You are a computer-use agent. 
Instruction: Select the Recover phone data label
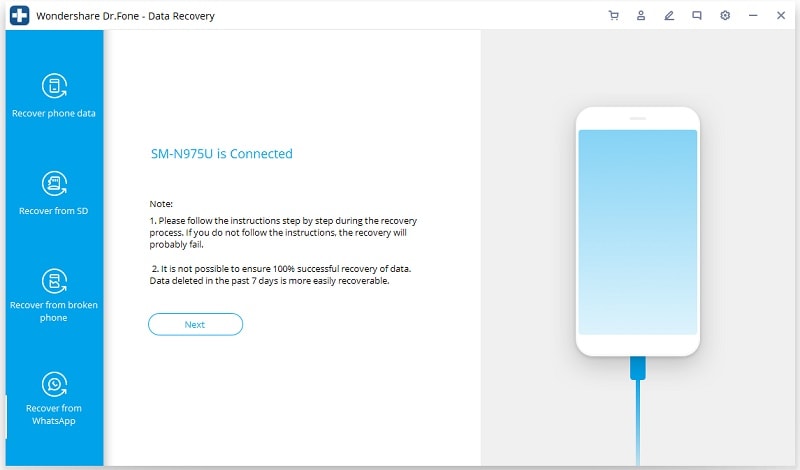click(54, 113)
